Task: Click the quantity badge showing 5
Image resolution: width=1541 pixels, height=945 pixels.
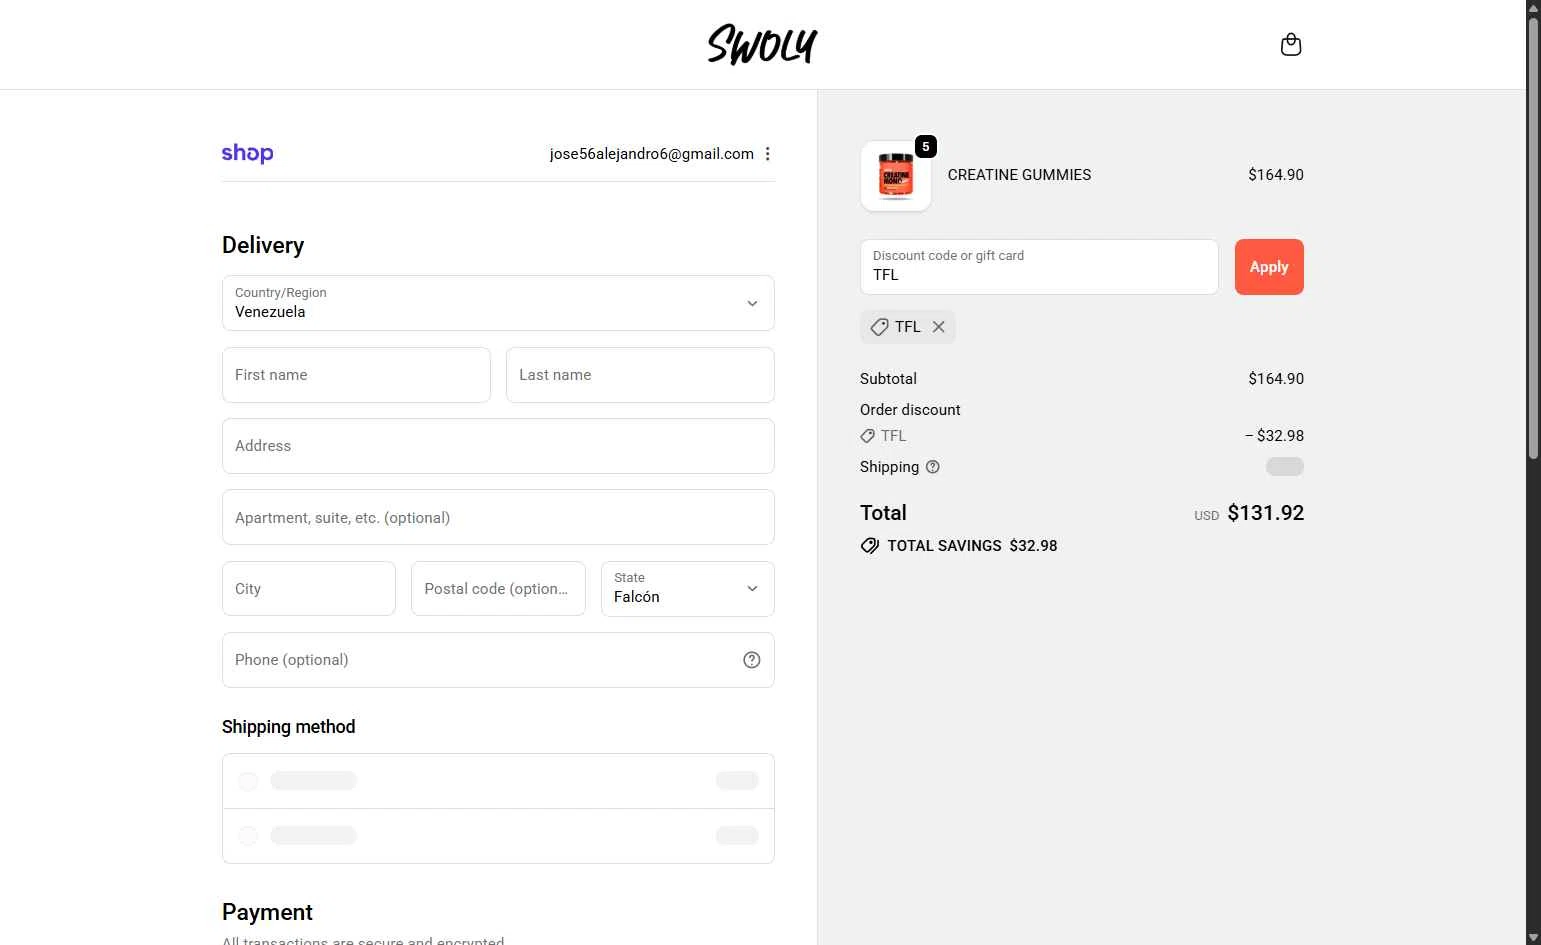Action: pyautogui.click(x=926, y=147)
